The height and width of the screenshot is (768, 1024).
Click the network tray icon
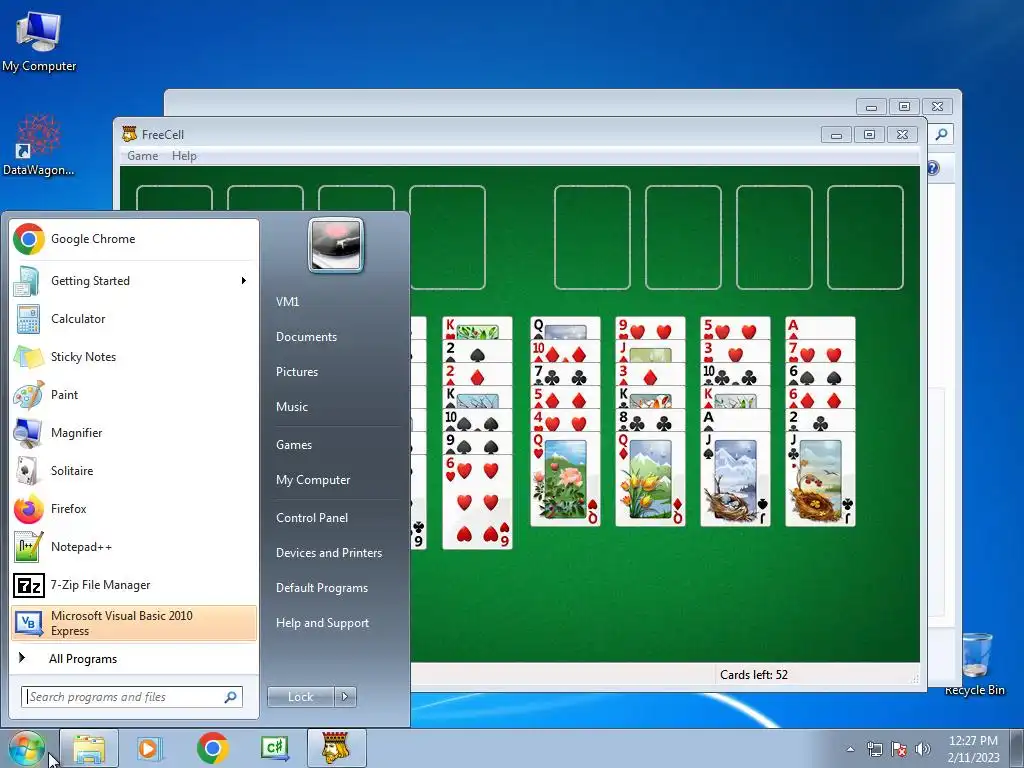[x=874, y=749]
